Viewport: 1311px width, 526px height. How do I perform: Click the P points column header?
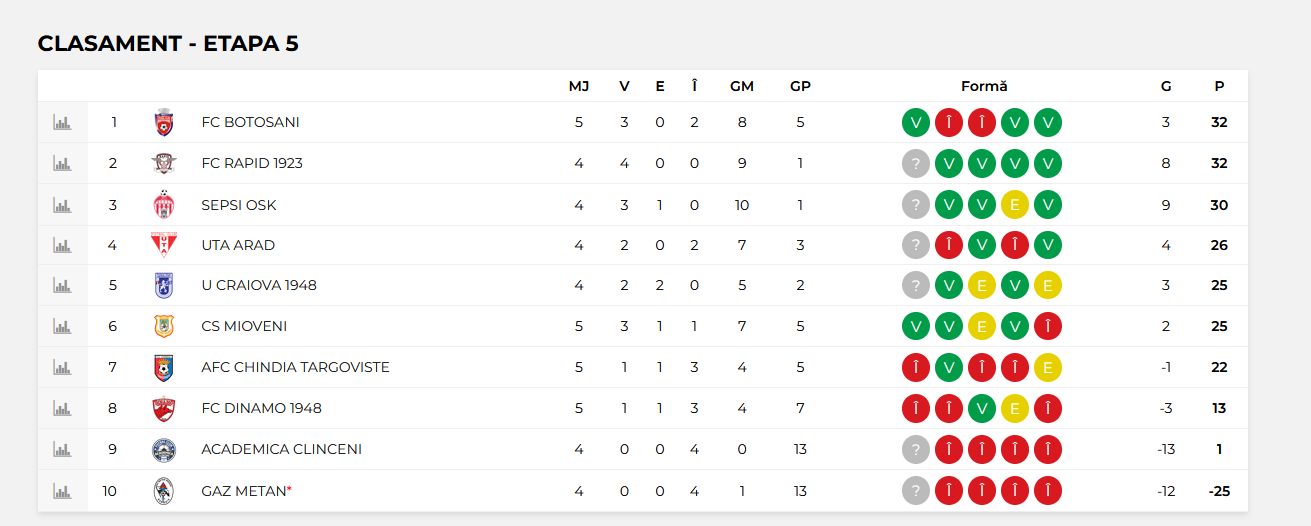coord(1219,86)
